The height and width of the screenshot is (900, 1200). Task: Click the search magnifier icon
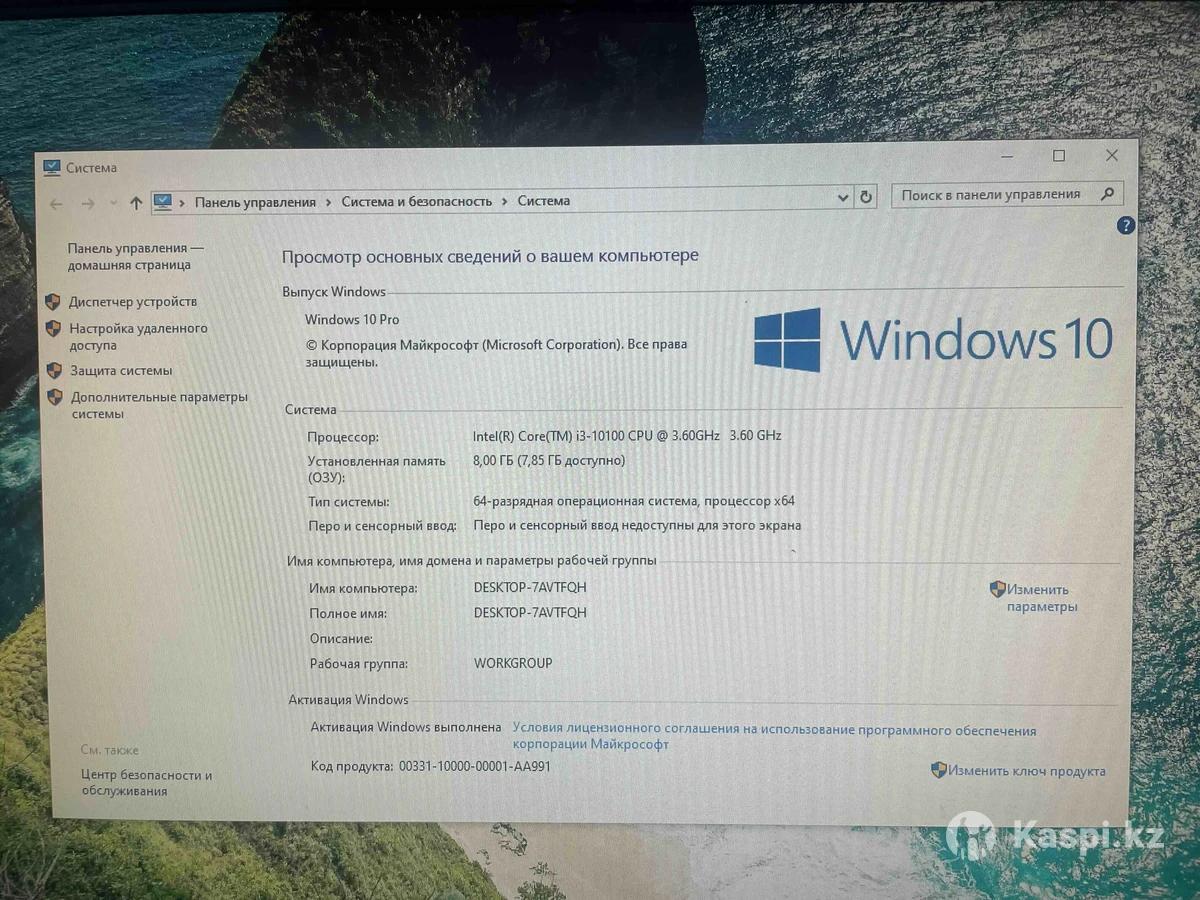click(1107, 194)
